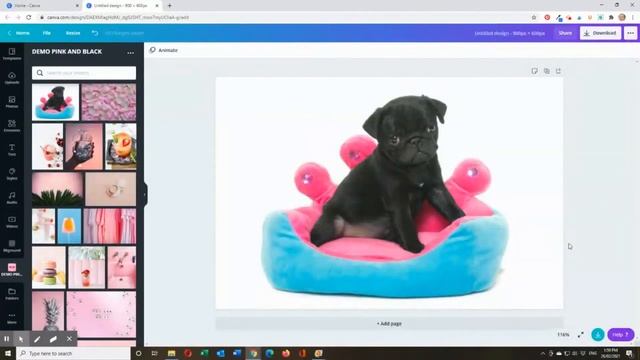Click the Share button
The width and height of the screenshot is (640, 360).
(x=565, y=33)
